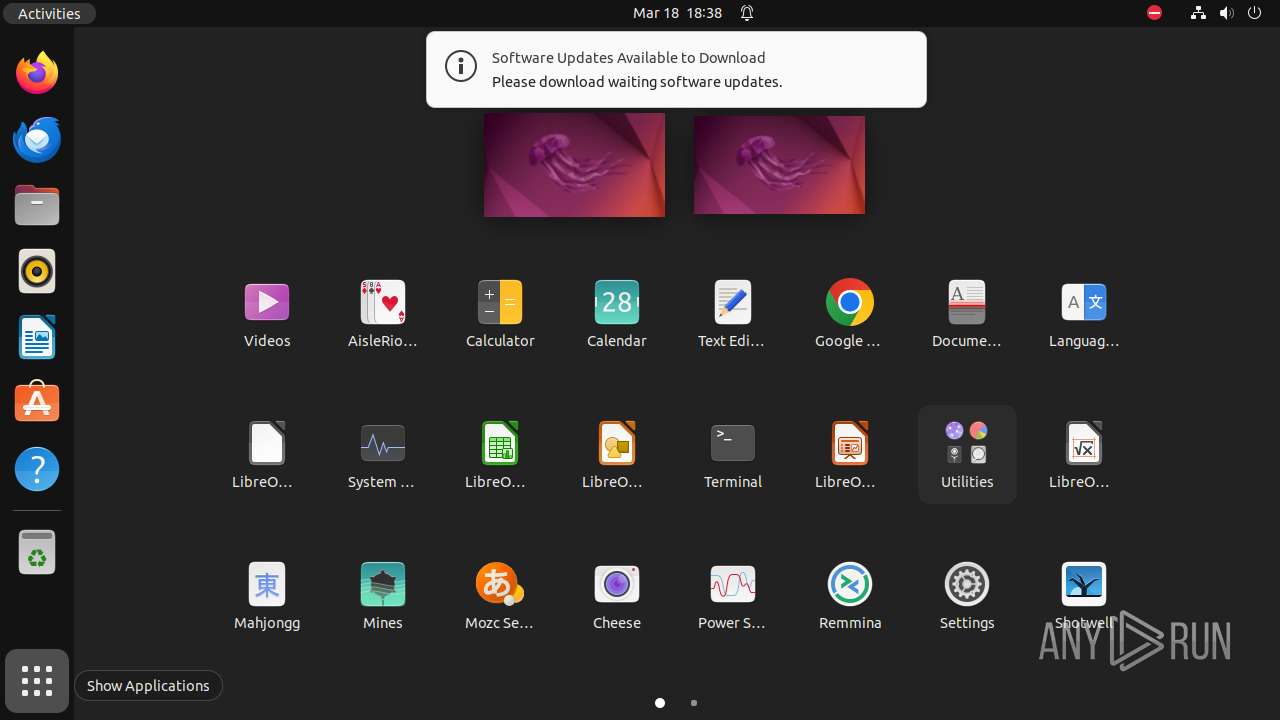The height and width of the screenshot is (720, 1280).
Task: Open LibreOffice Writer from the dock
Action: coord(37,337)
